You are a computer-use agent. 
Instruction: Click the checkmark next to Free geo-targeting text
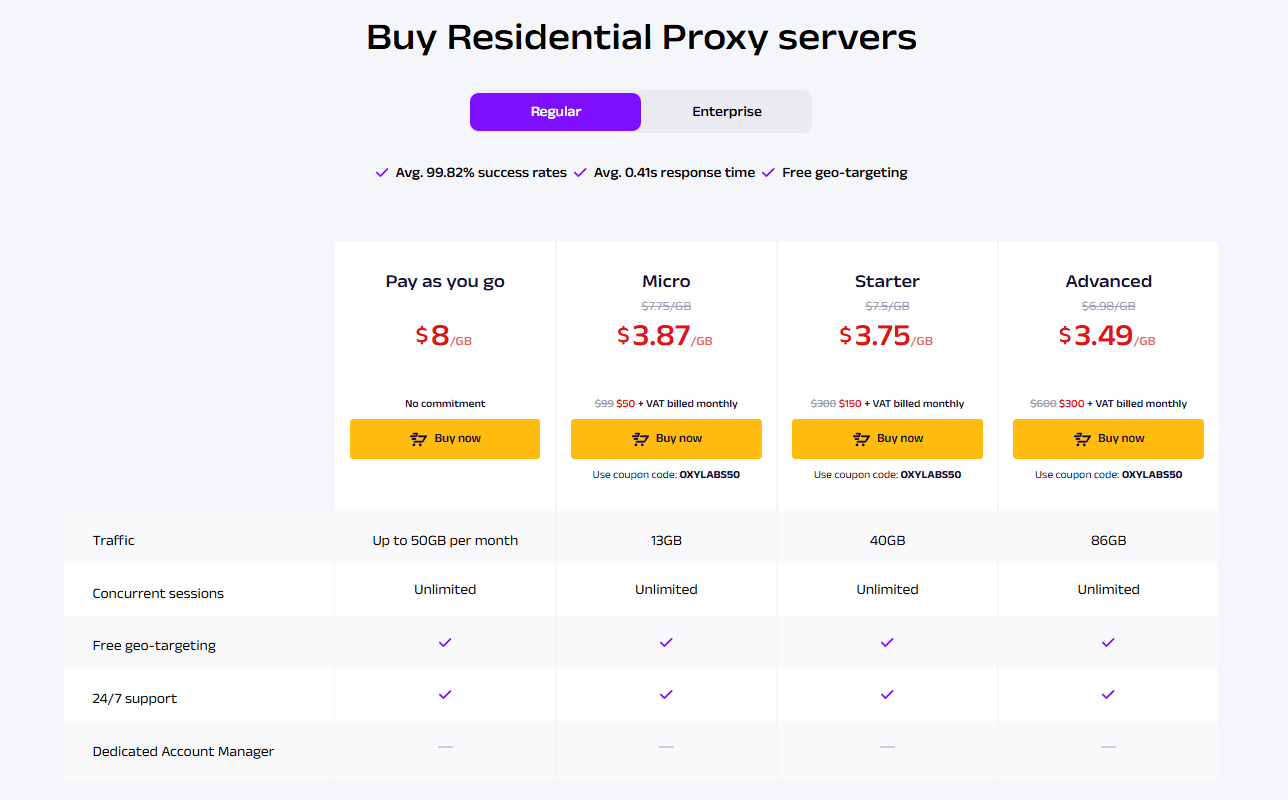(767, 172)
